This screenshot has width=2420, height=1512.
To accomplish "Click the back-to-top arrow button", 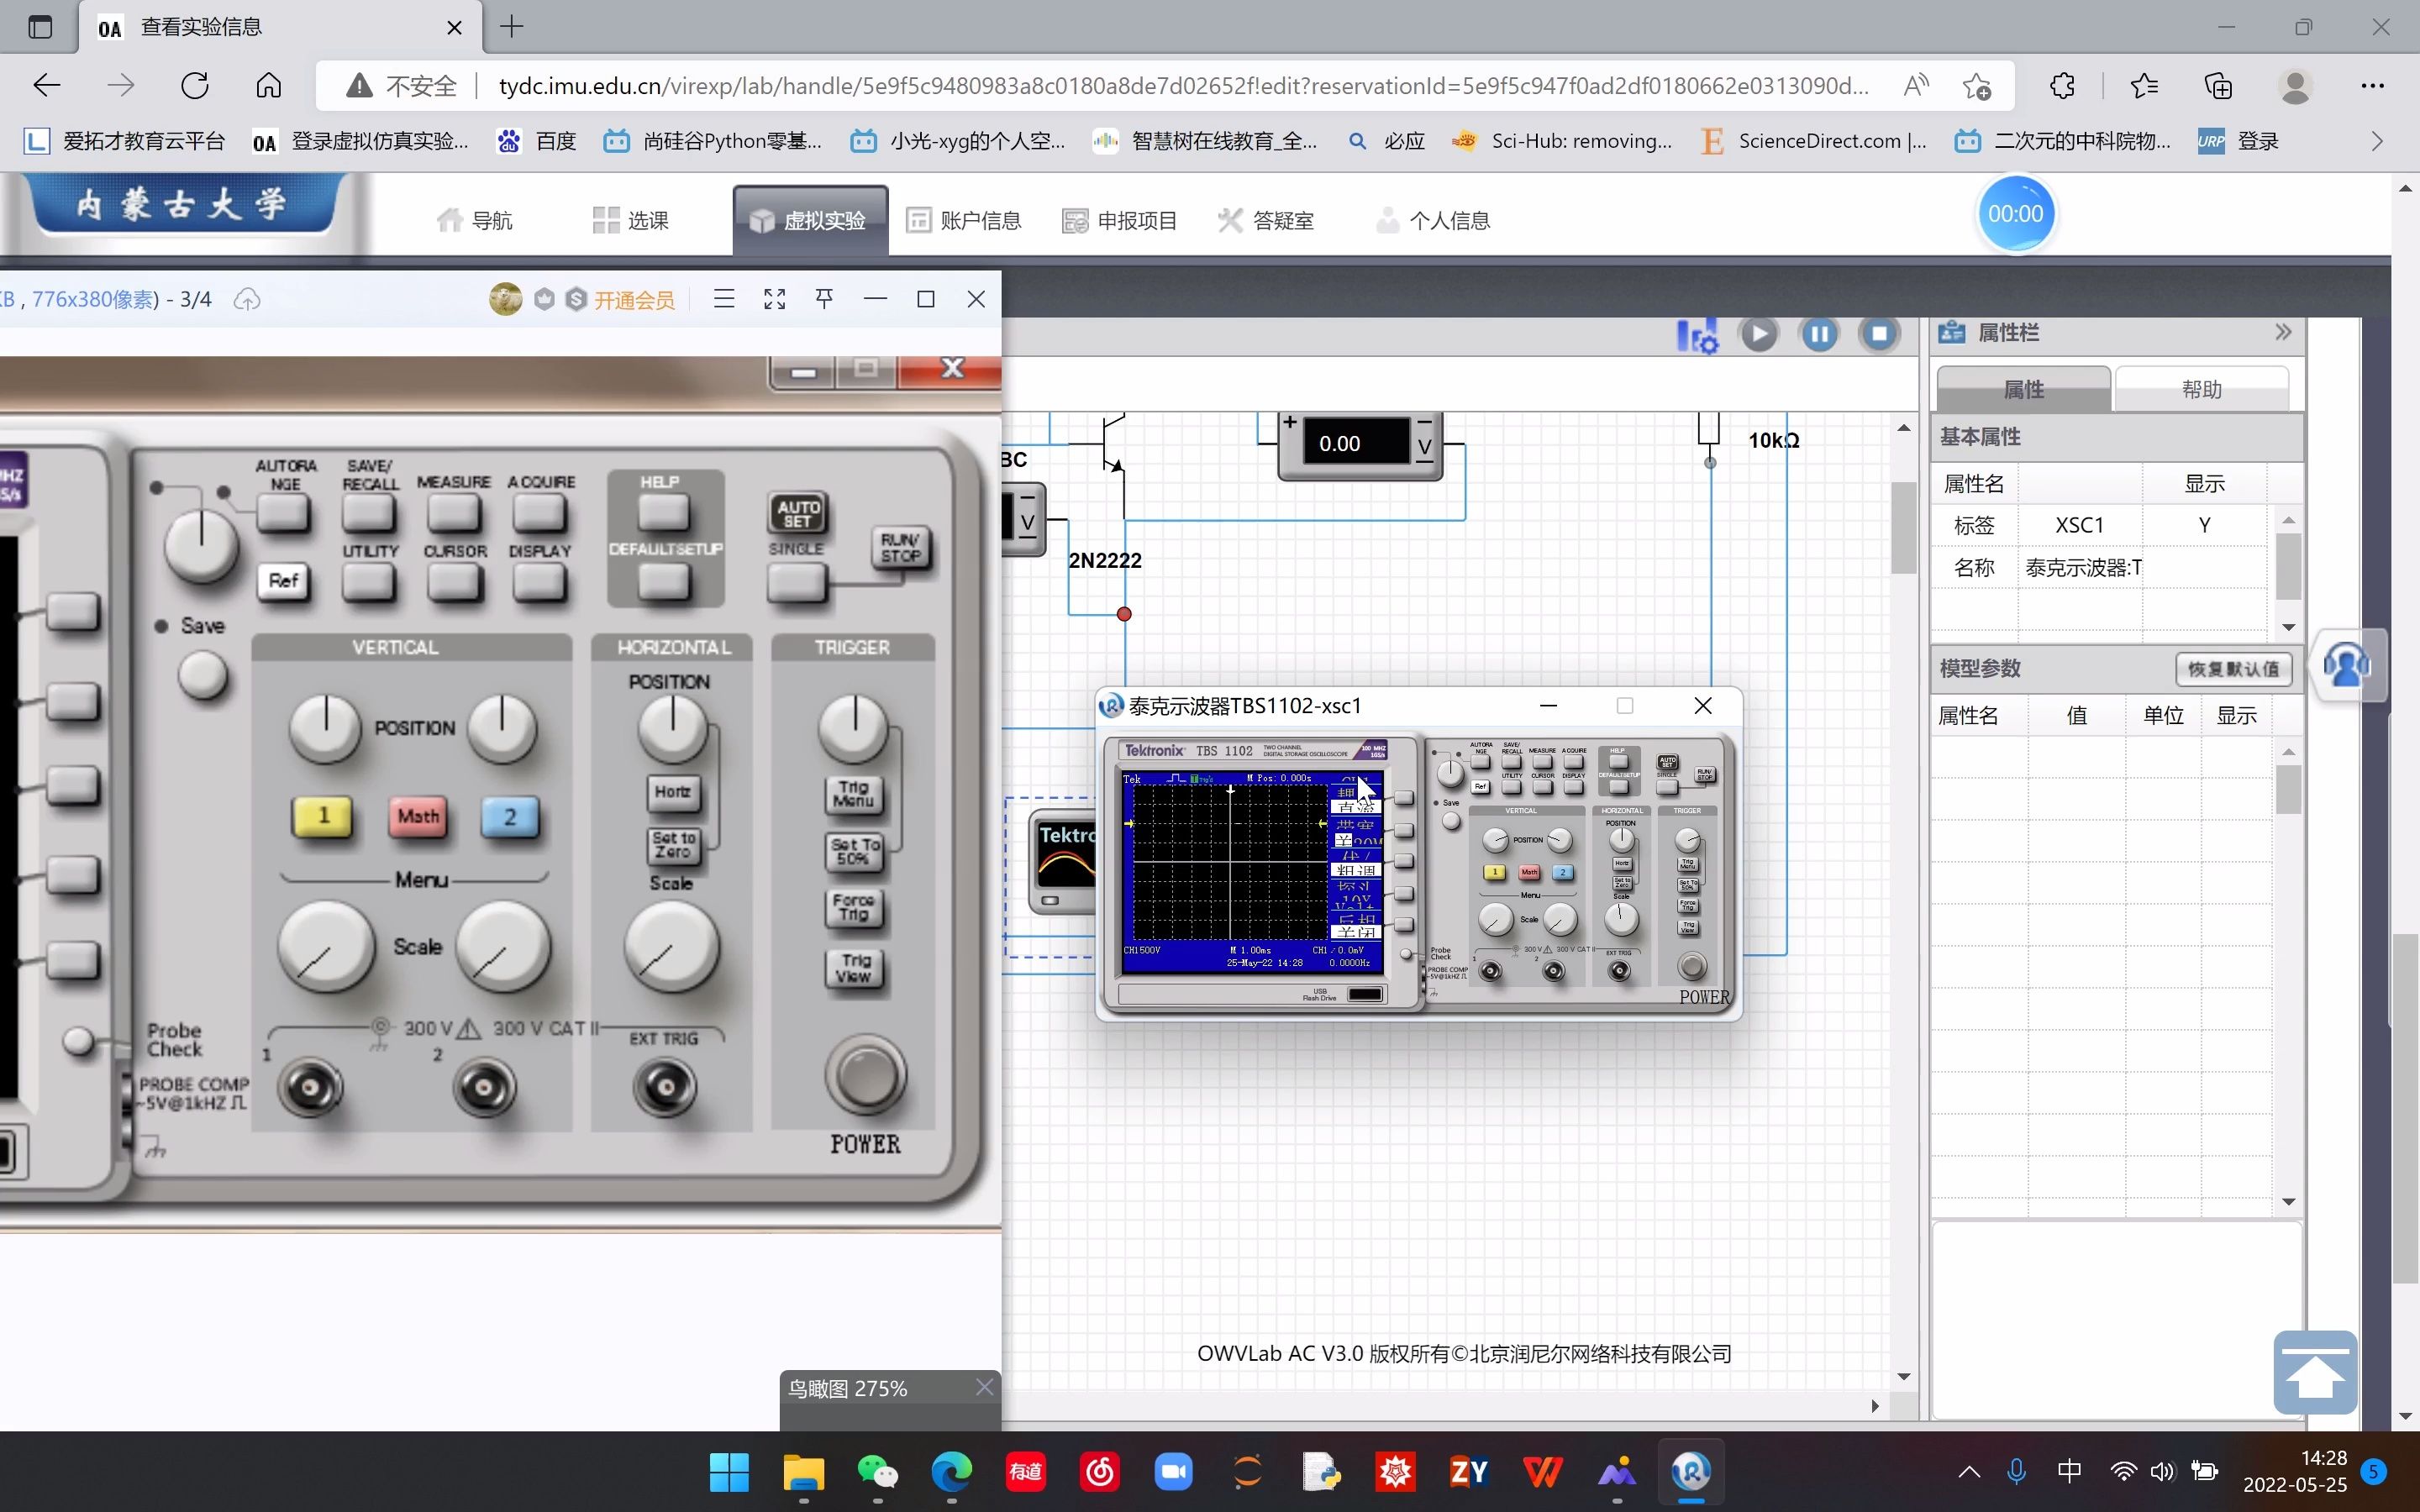I will (2315, 1372).
